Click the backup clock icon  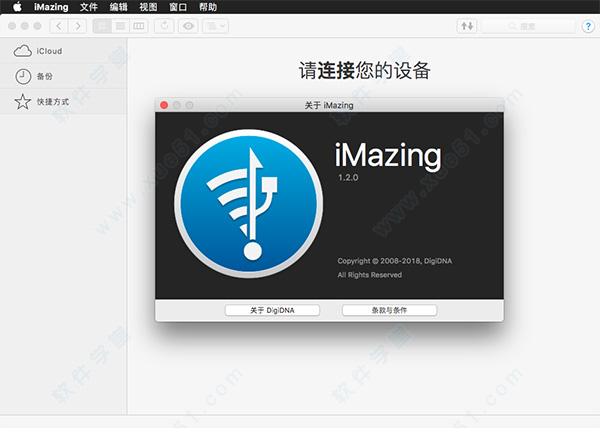pyautogui.click(x=23, y=76)
